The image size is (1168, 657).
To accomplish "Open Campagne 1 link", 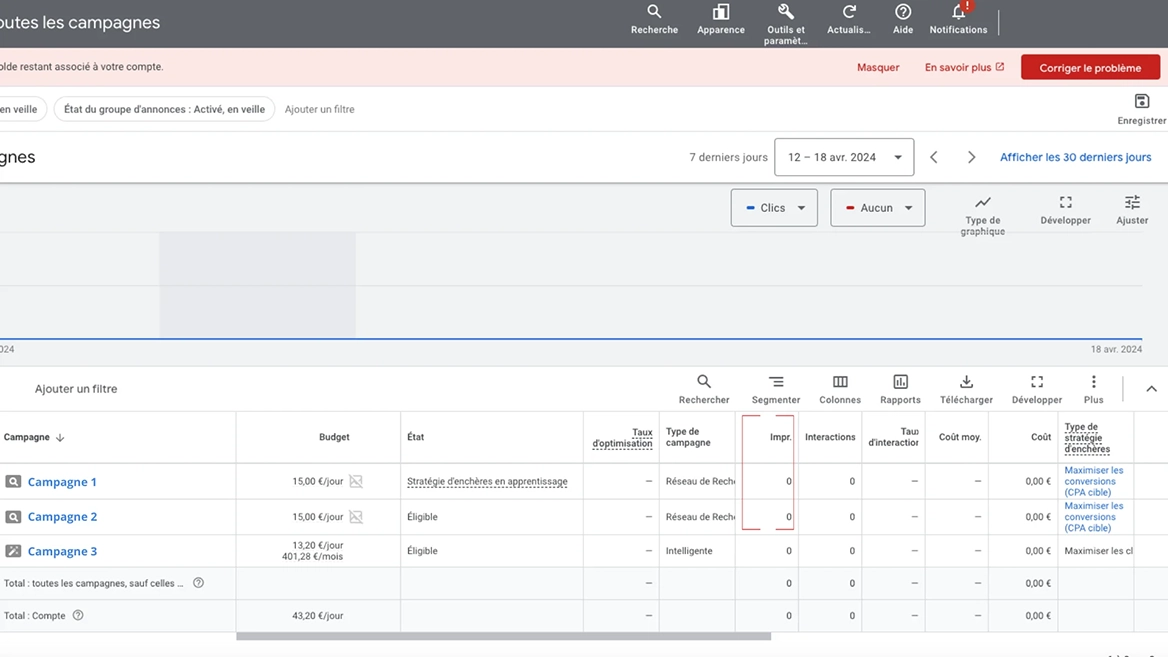I will (x=62, y=482).
